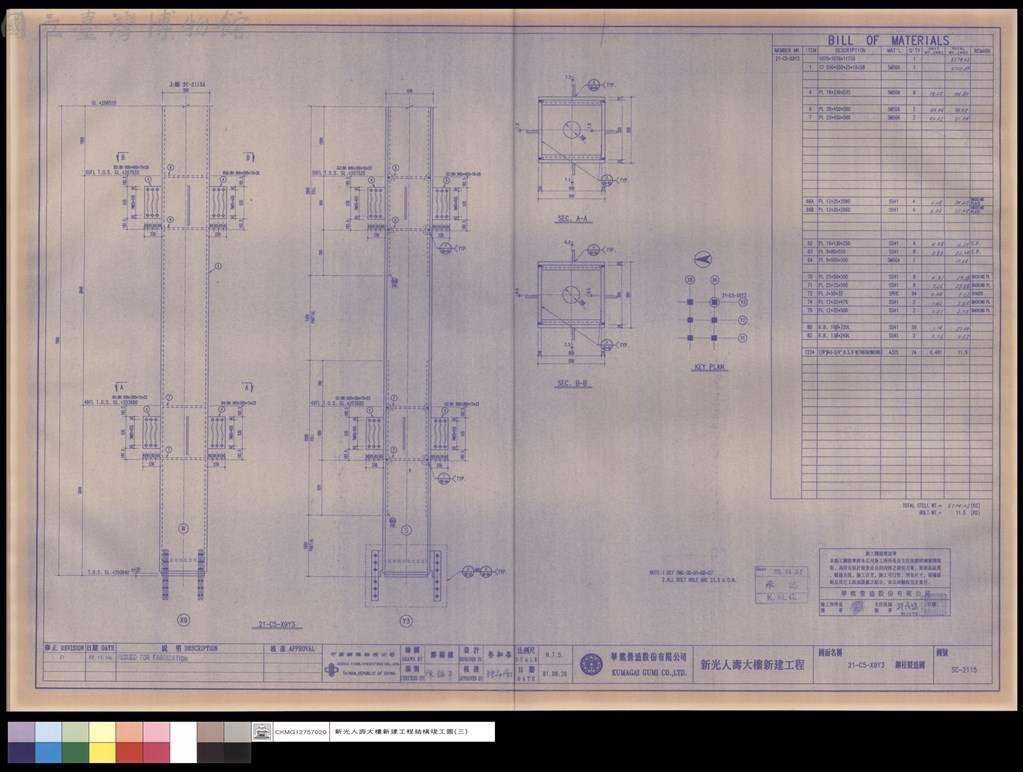Select the light blue swatch on color chart
1023x772 pixels.
tap(48, 732)
